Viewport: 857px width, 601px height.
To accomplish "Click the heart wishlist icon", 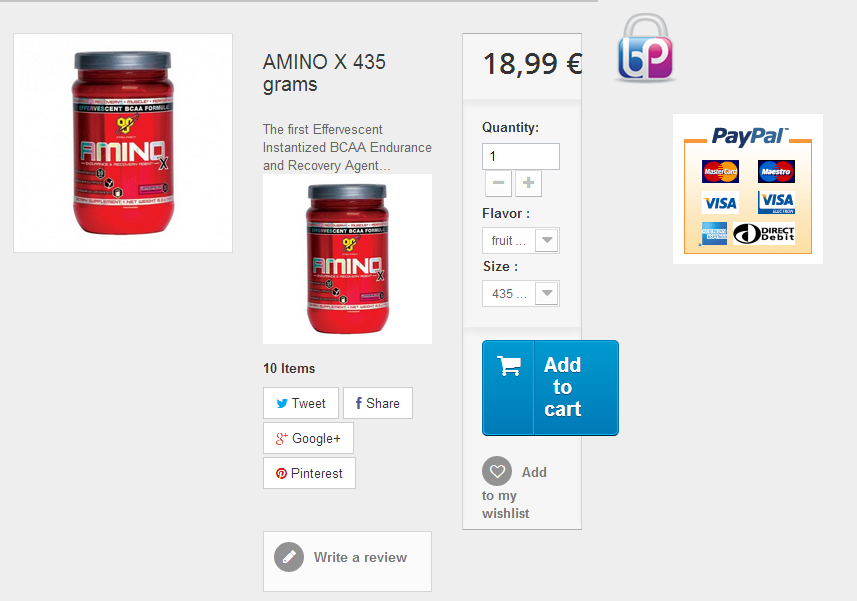I will click(x=497, y=471).
